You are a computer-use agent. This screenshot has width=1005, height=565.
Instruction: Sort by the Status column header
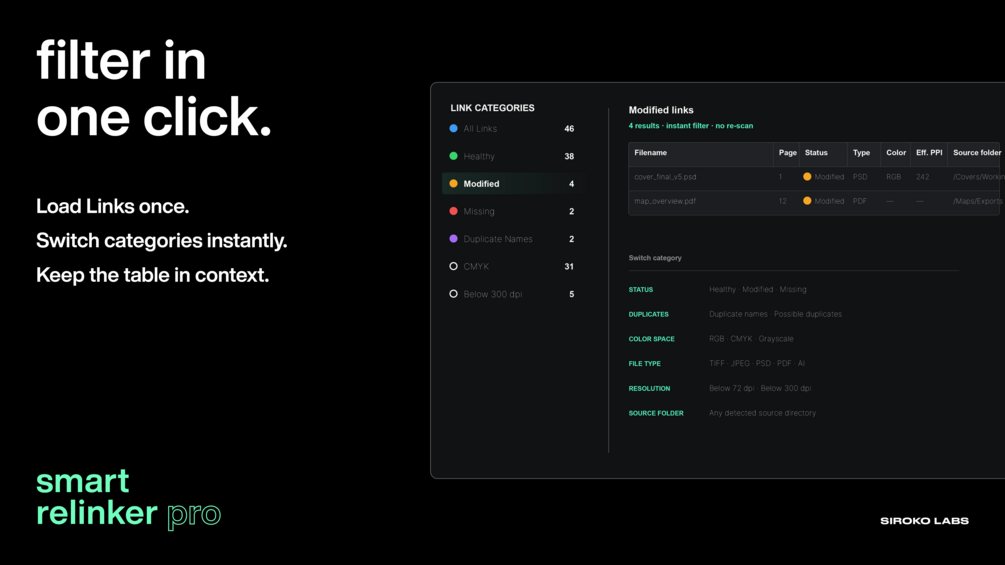click(816, 153)
